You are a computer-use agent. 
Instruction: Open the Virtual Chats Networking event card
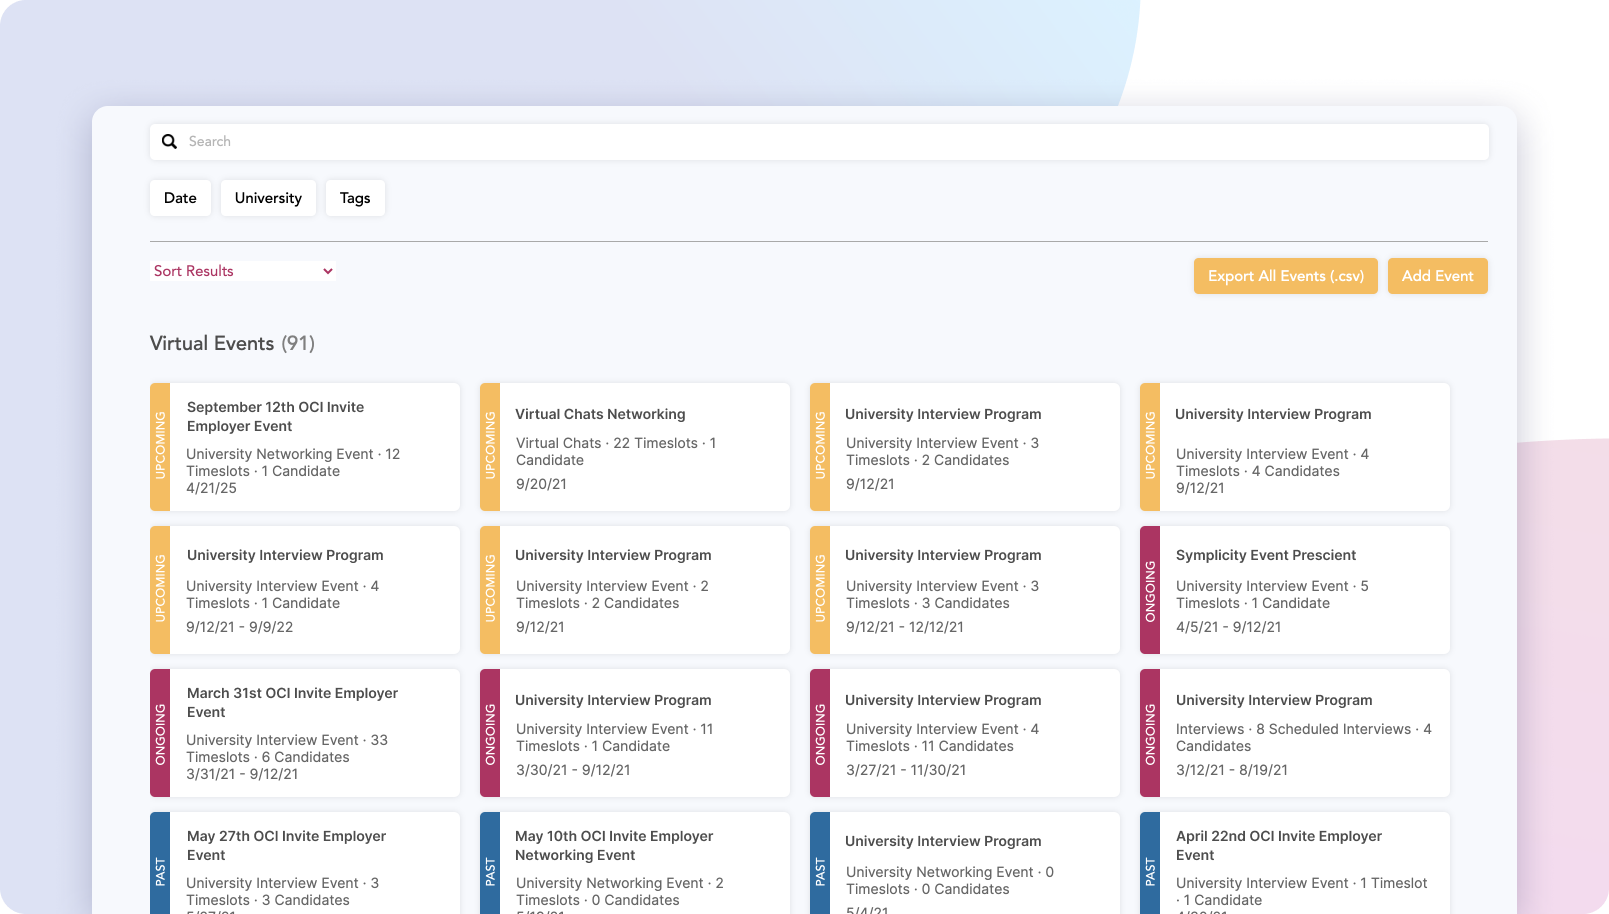(600, 414)
